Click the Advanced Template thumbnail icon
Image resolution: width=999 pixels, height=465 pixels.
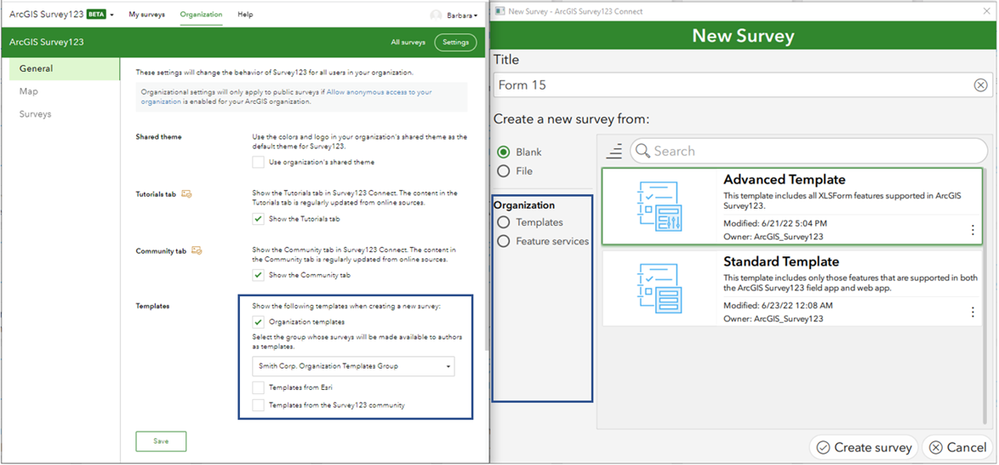pyautogui.click(x=659, y=206)
